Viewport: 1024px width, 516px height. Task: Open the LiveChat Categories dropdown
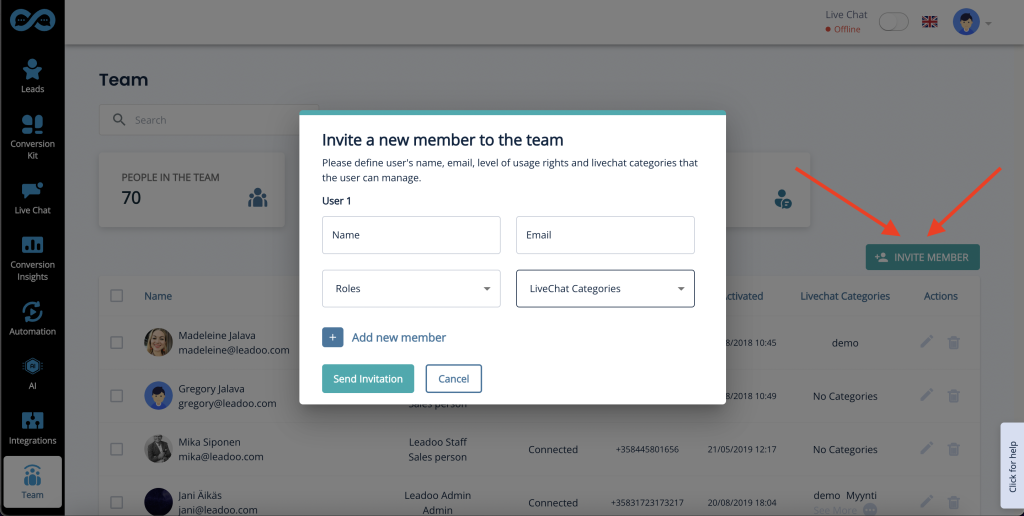(605, 289)
